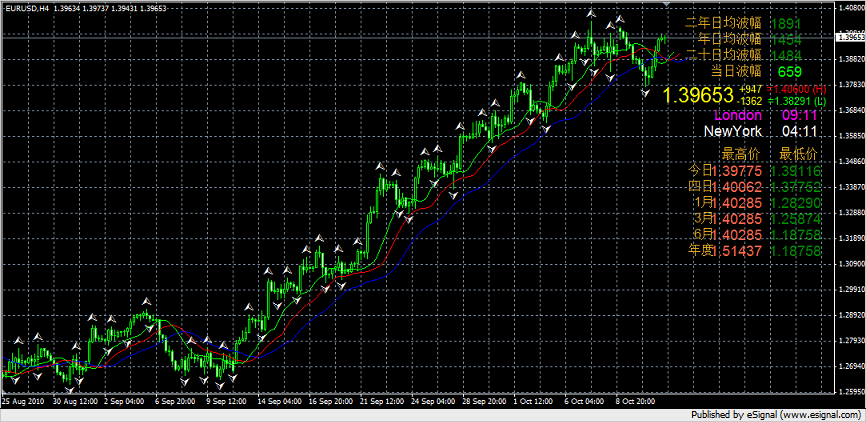Click the 年日均波幅 label
The image size is (866, 422).
pyautogui.click(x=730, y=39)
